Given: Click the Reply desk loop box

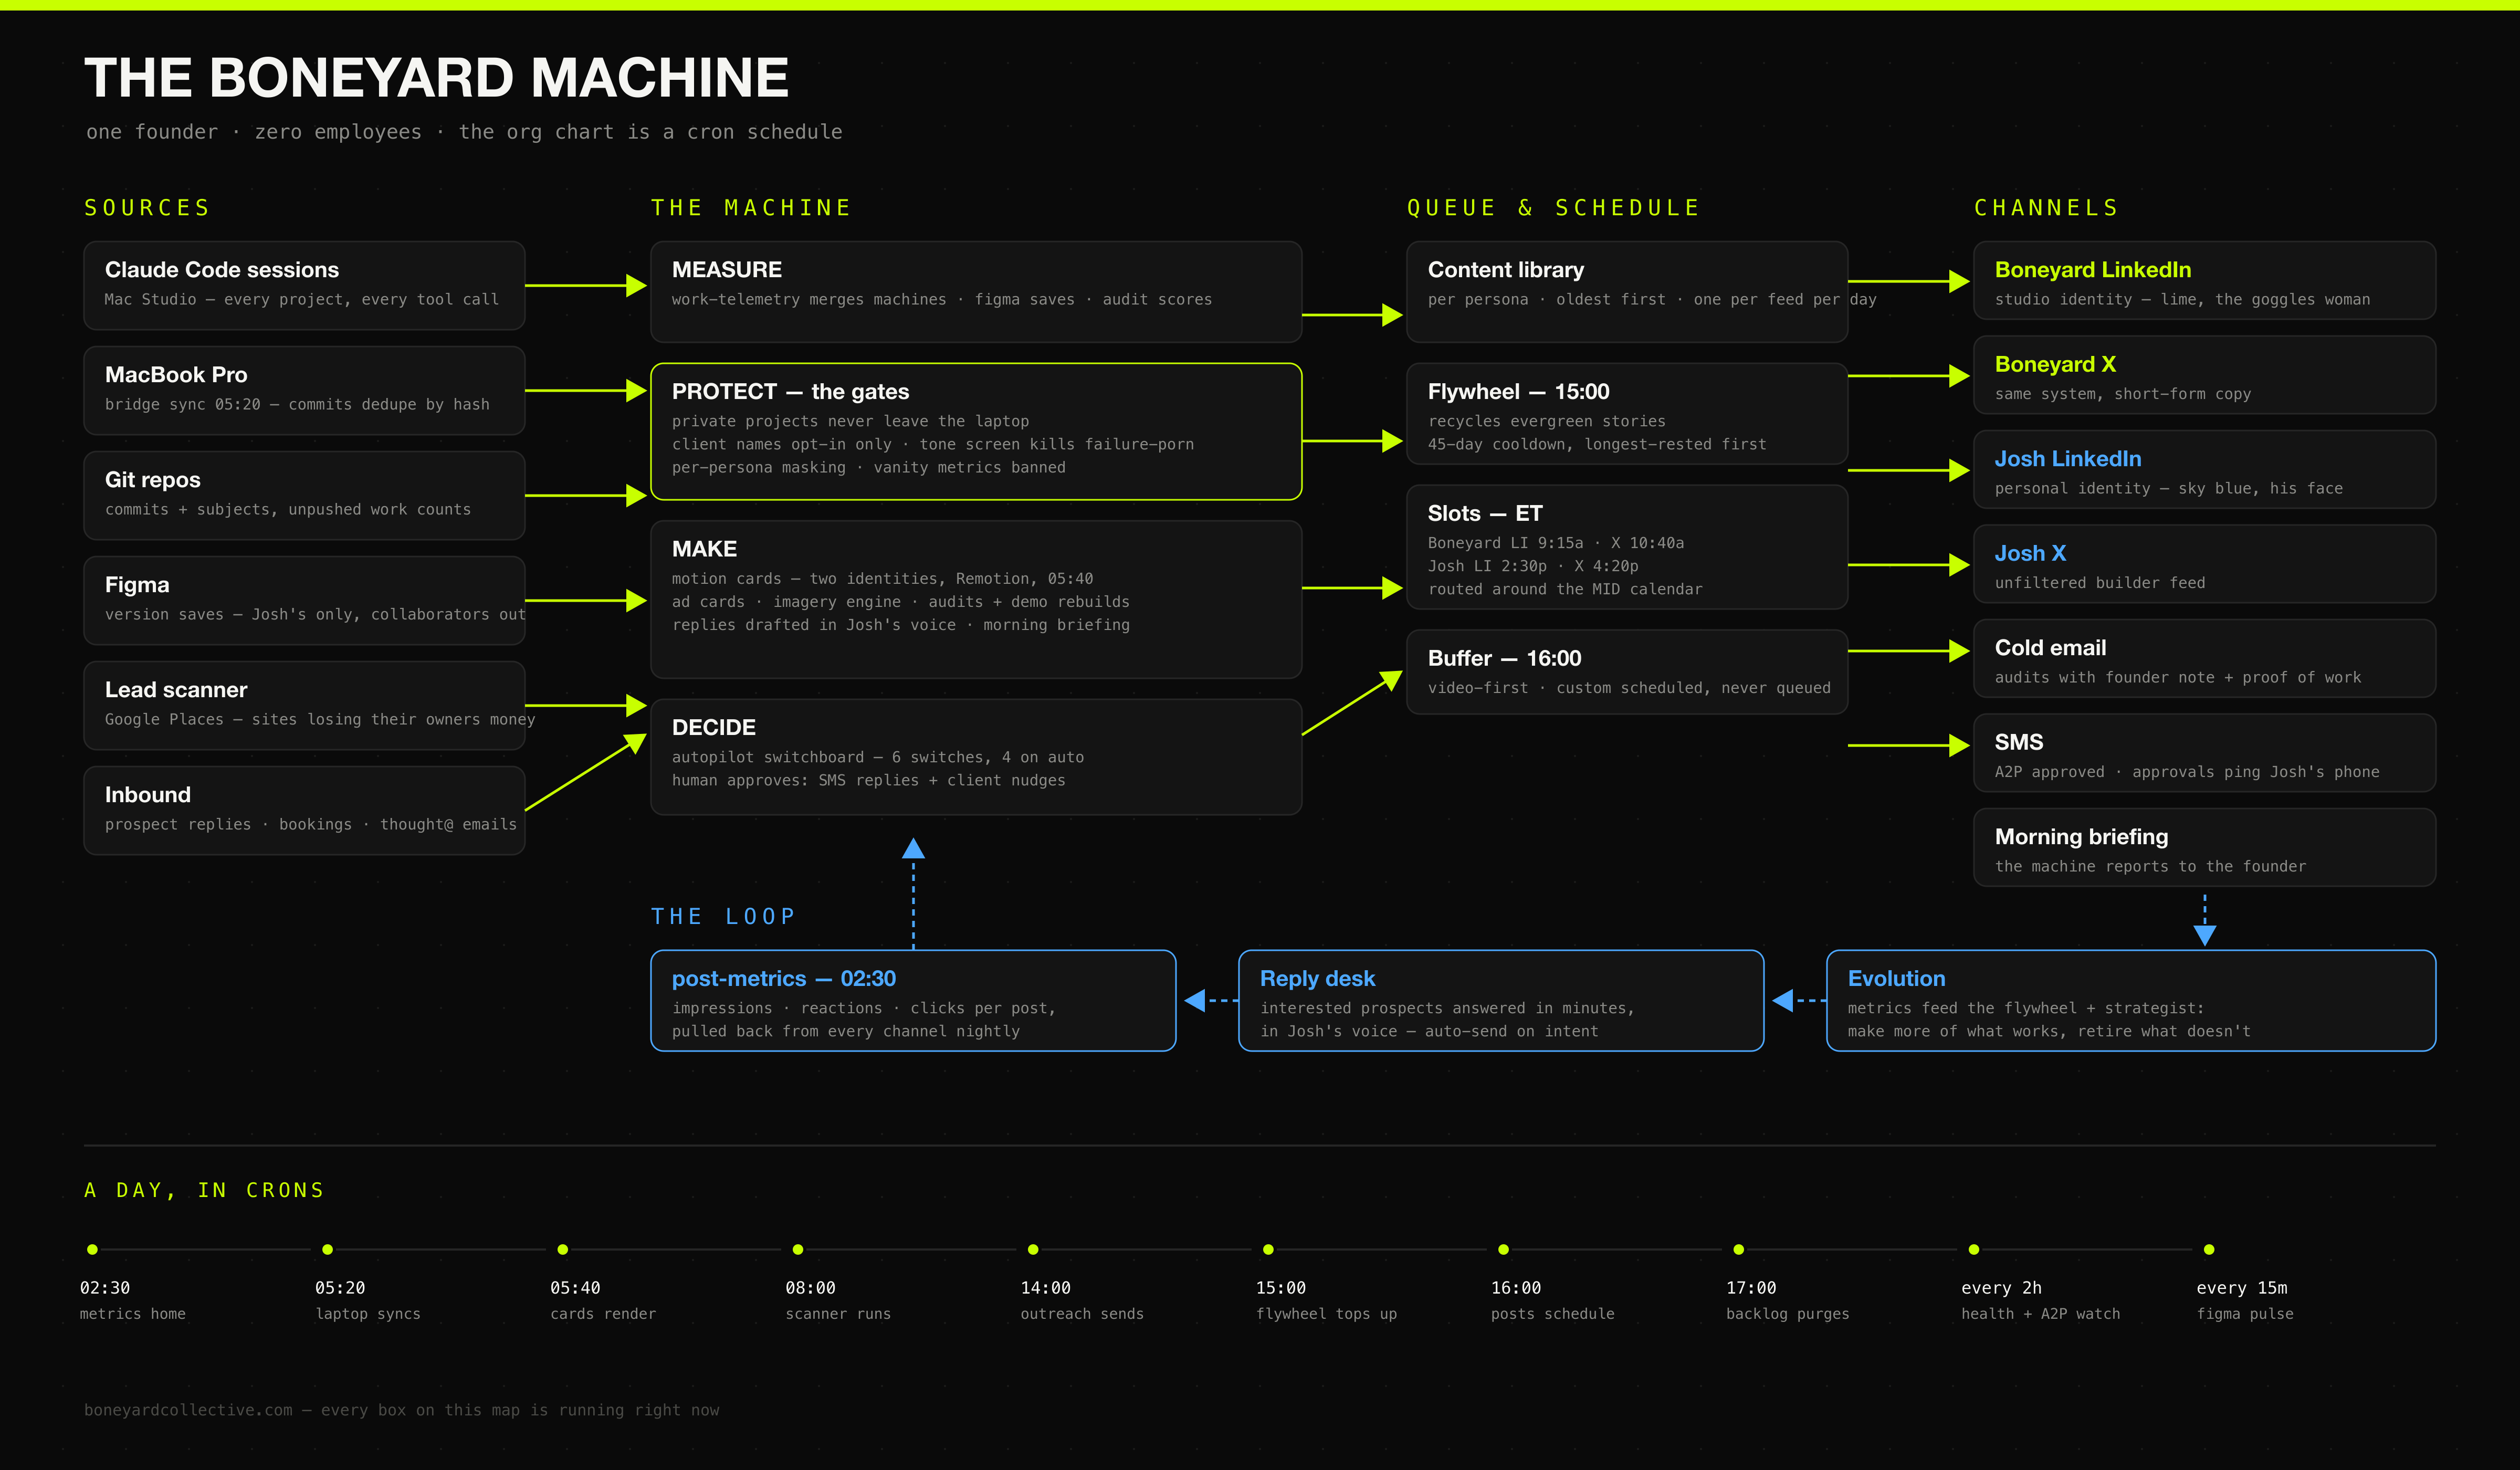Looking at the screenshot, I should coord(1501,1000).
